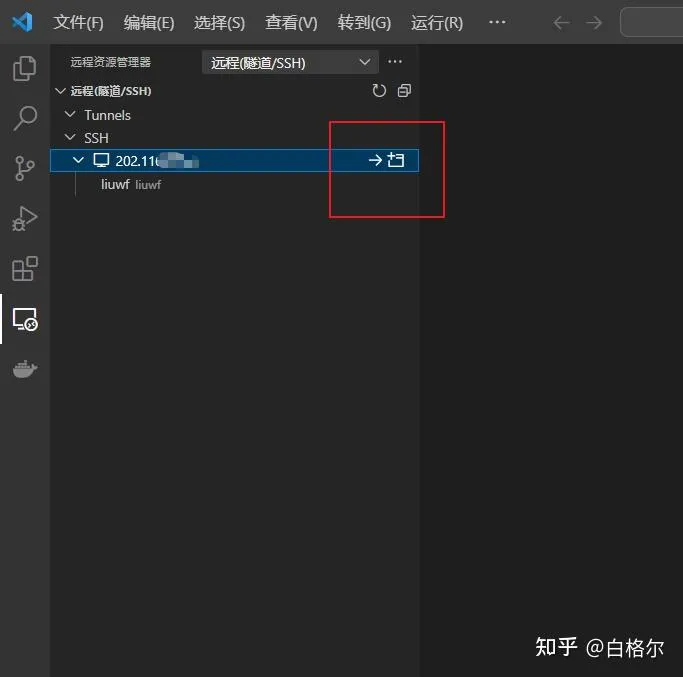Collapse the SSH tree section
683x677 pixels.
[70, 138]
